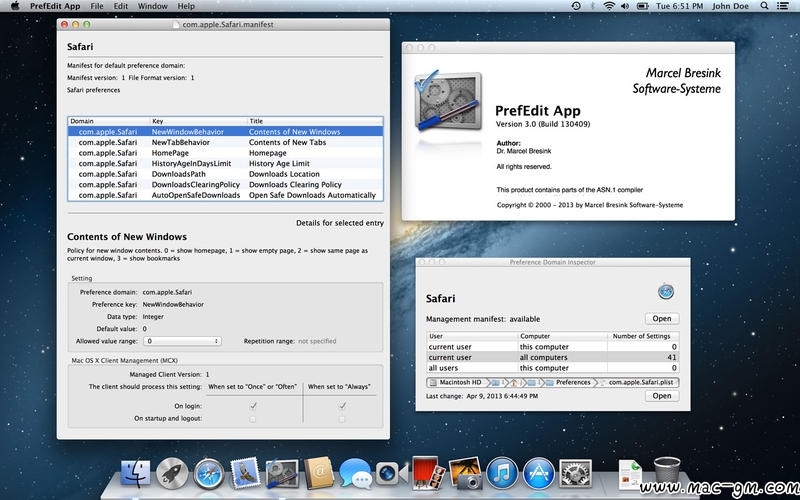Image resolution: width=800 pixels, height=500 pixels.
Task: Open the Window menu
Action: point(153,6)
